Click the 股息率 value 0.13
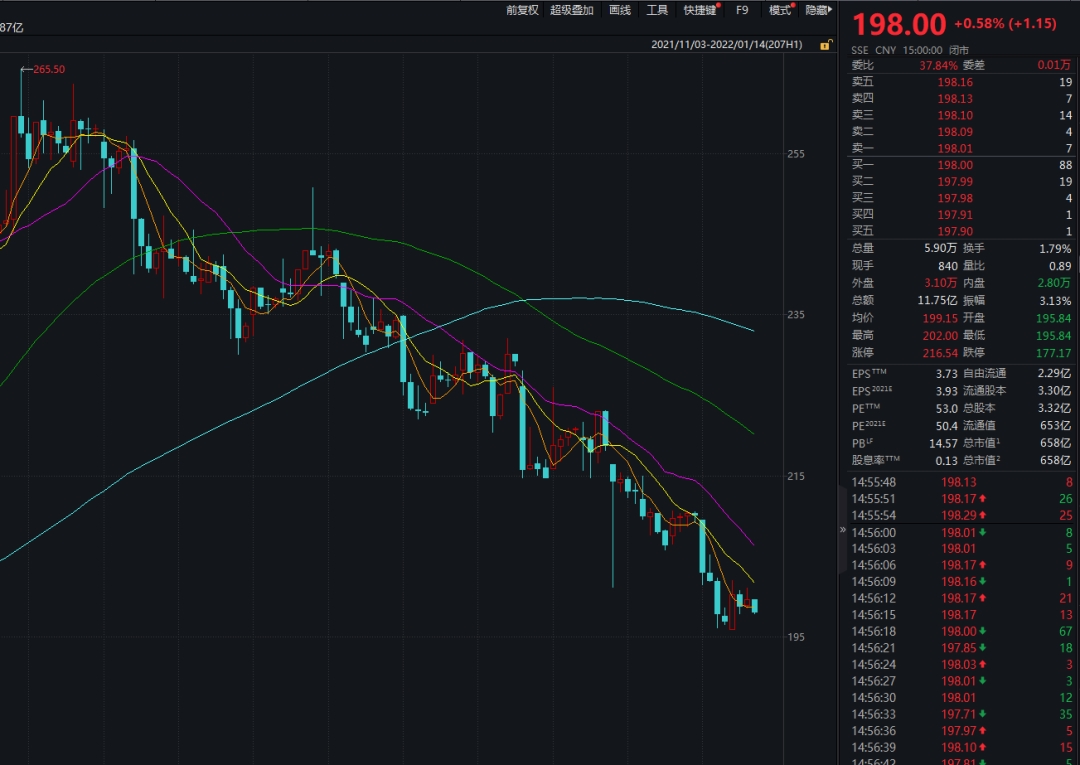Screen dimensions: 1080x765 (946, 461)
